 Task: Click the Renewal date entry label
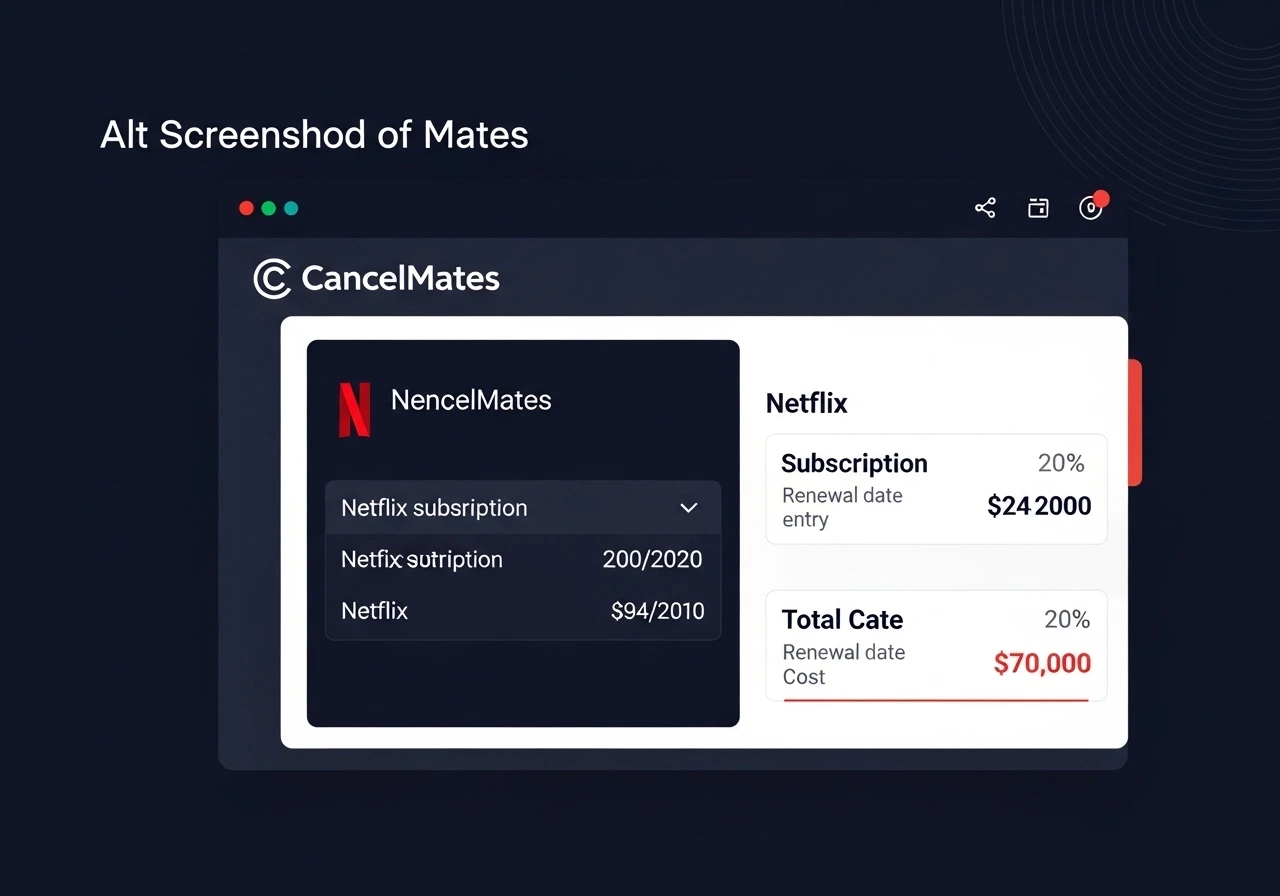[842, 507]
